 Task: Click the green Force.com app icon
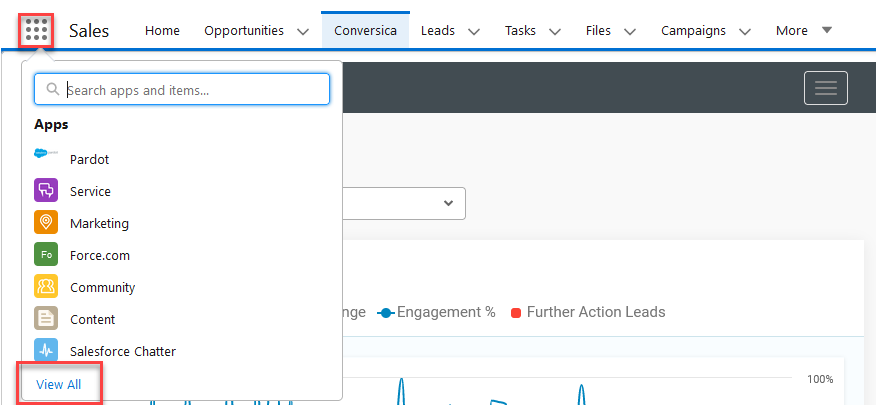[x=46, y=255]
